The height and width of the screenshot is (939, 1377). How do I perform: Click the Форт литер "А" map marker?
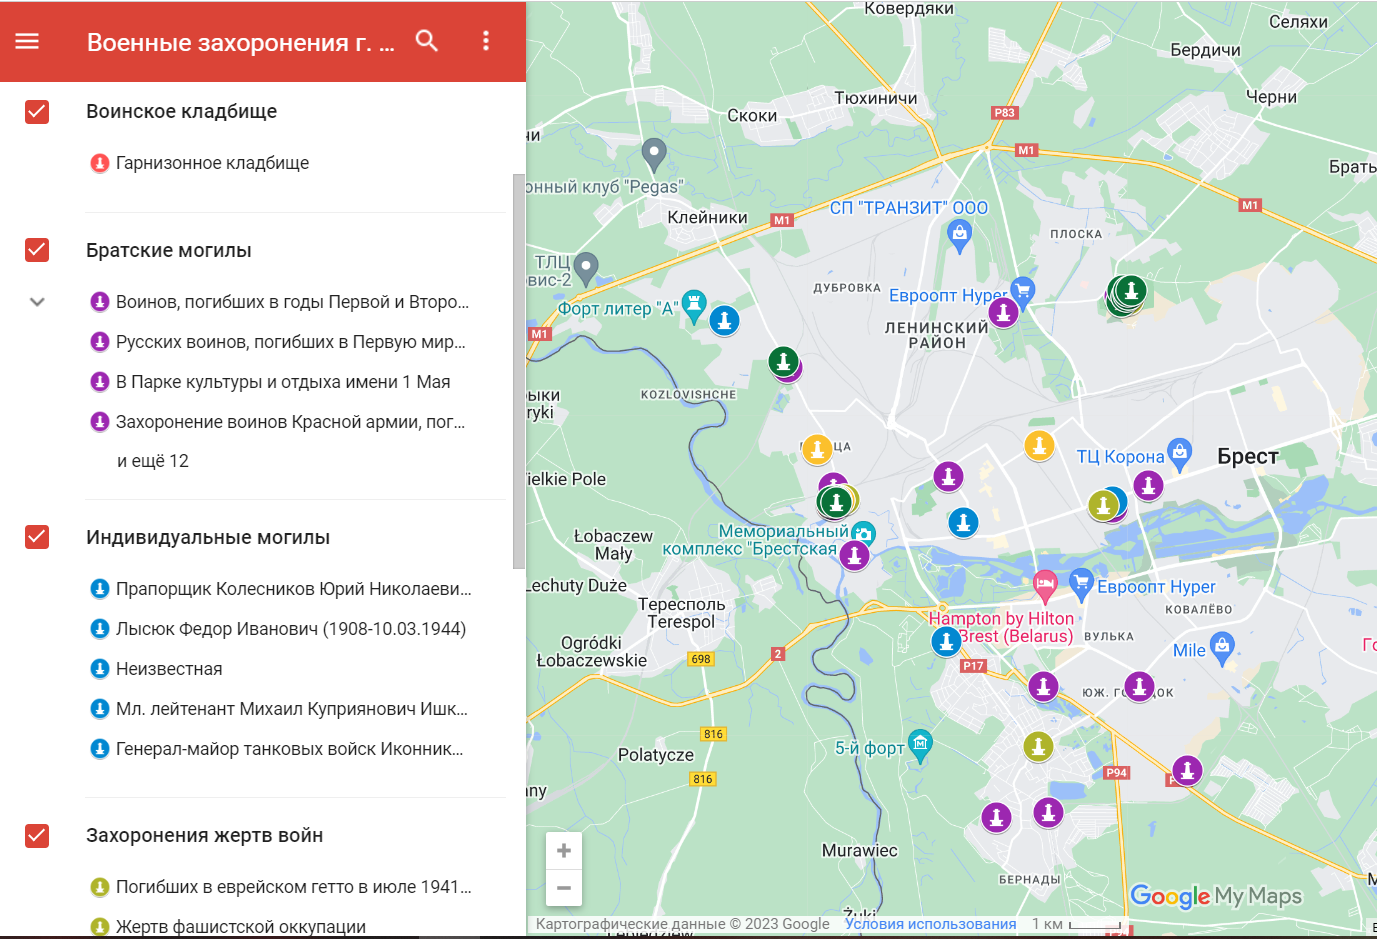click(694, 304)
